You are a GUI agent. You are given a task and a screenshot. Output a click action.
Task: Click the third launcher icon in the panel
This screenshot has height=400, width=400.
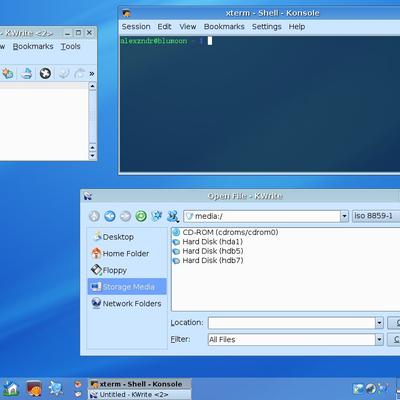click(55, 389)
